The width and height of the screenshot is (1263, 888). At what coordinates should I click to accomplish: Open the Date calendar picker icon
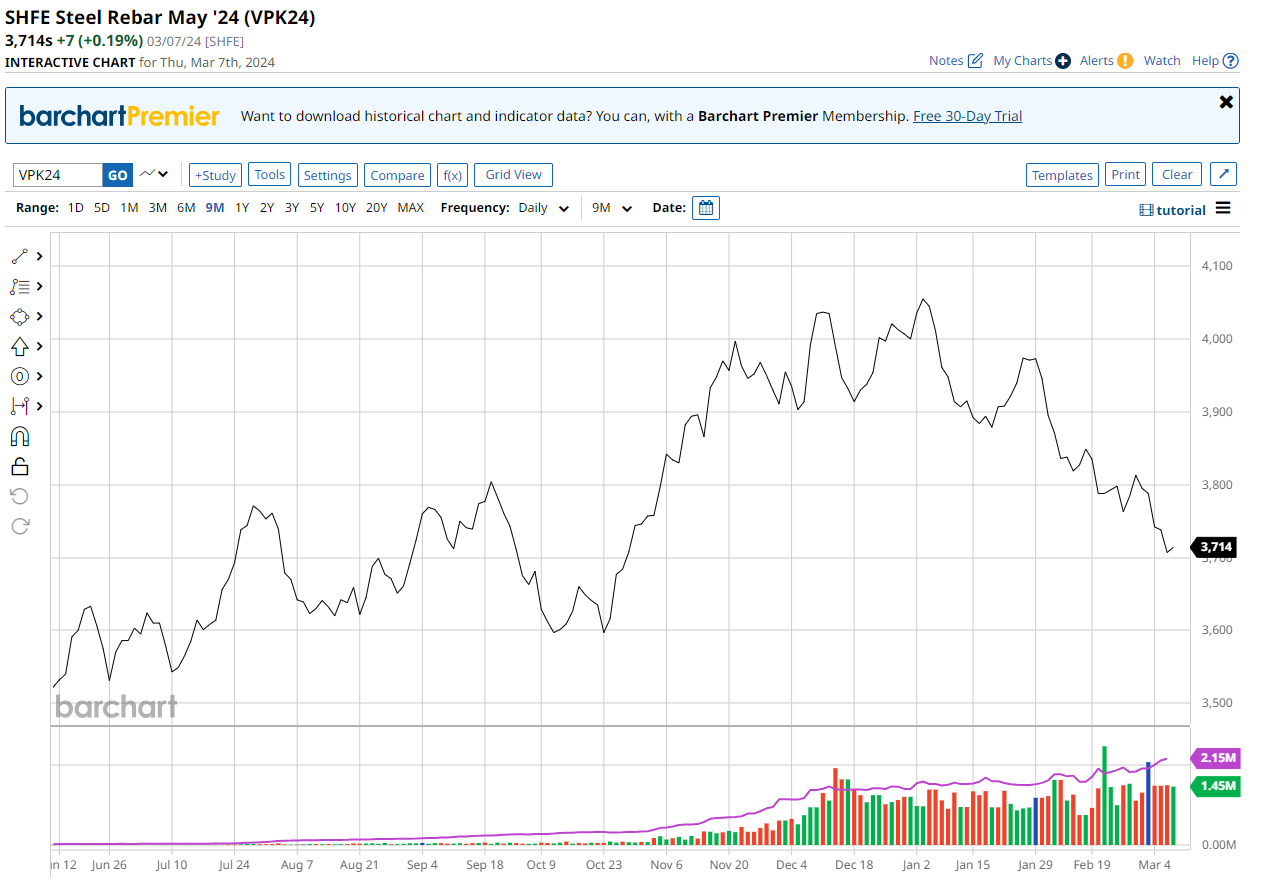(x=705, y=208)
